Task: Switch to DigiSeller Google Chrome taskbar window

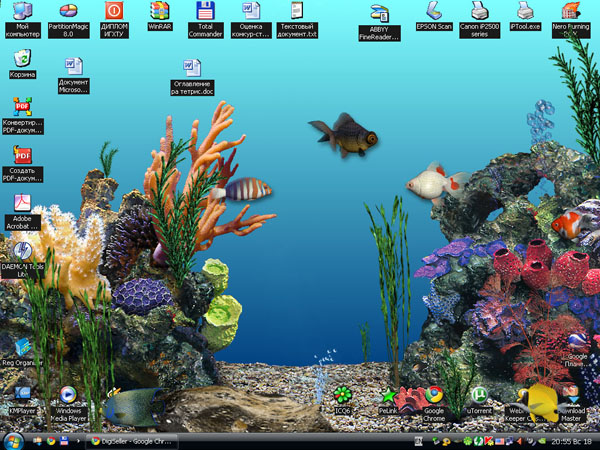Action: pos(132,440)
